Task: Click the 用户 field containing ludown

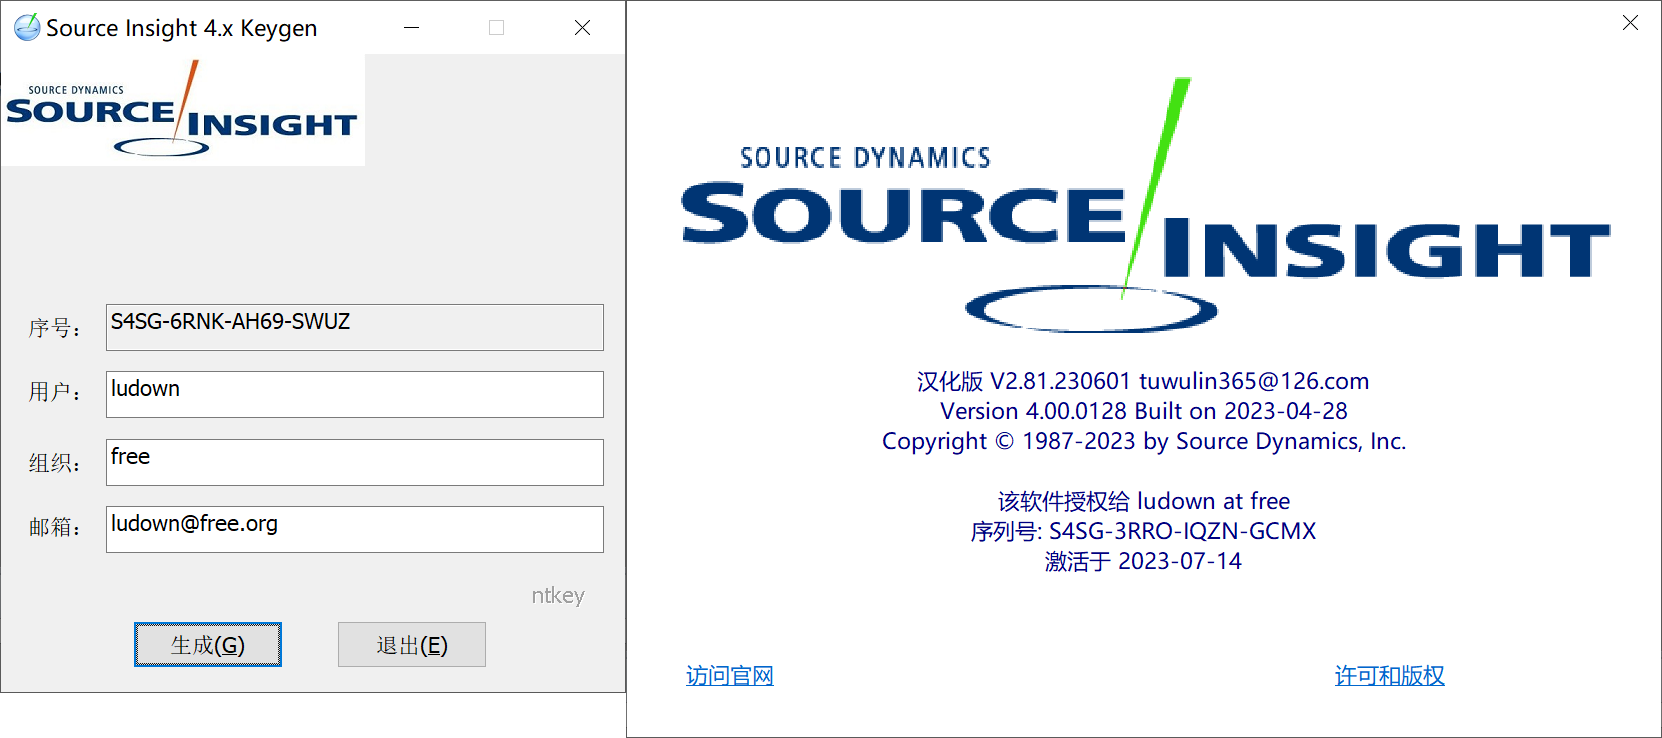Action: click(355, 394)
